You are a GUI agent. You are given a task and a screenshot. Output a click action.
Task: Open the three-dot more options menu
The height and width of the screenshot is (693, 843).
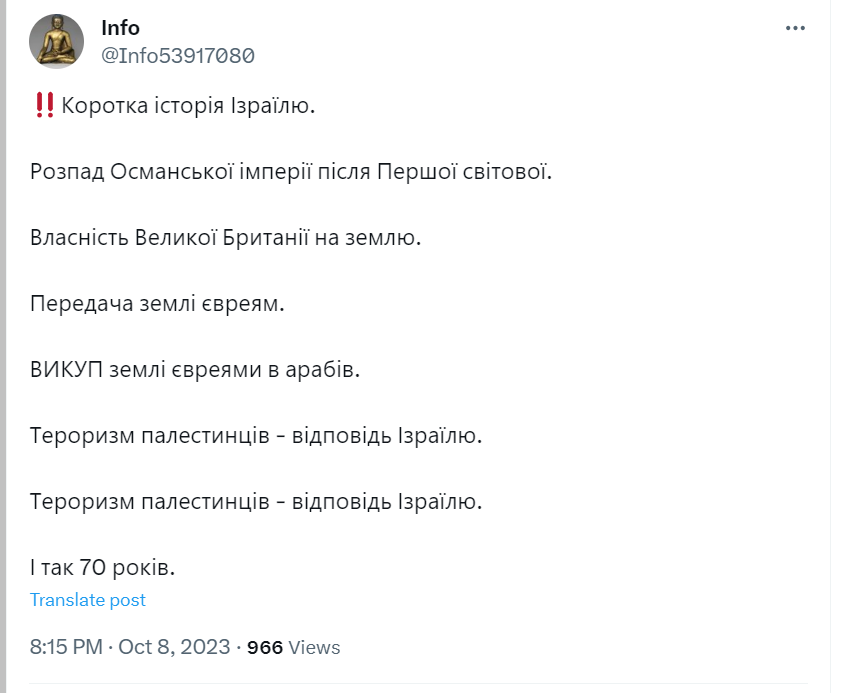[795, 28]
